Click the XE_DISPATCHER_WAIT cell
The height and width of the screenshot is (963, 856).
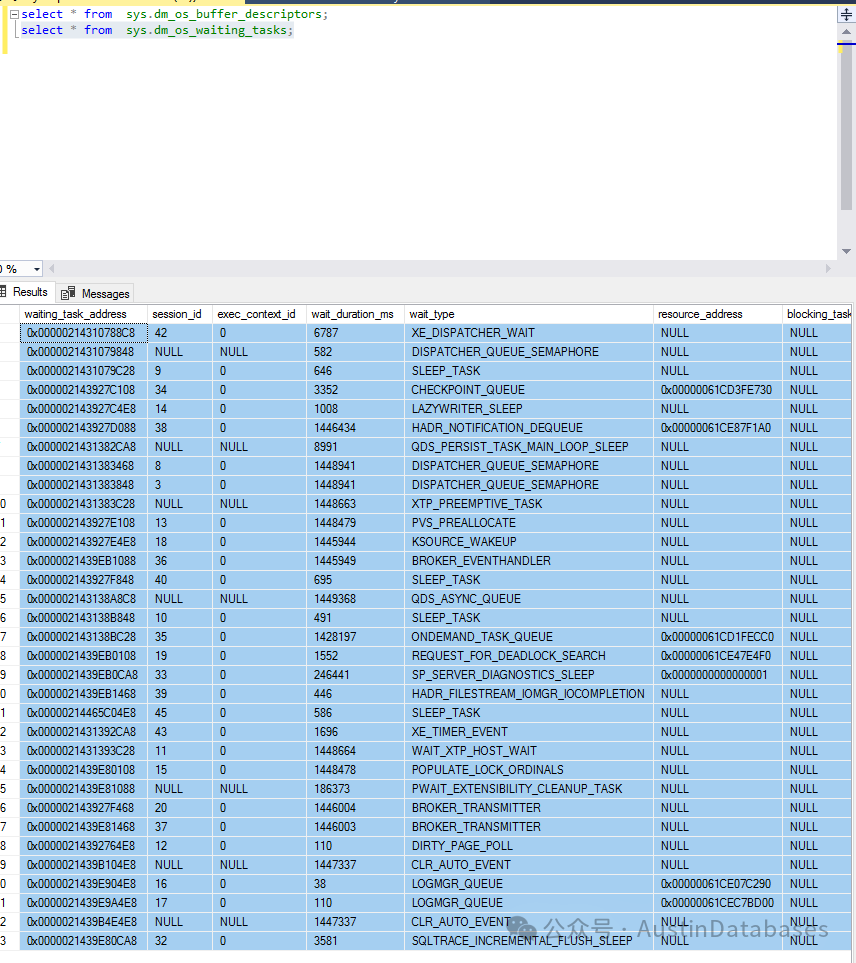coord(529,333)
